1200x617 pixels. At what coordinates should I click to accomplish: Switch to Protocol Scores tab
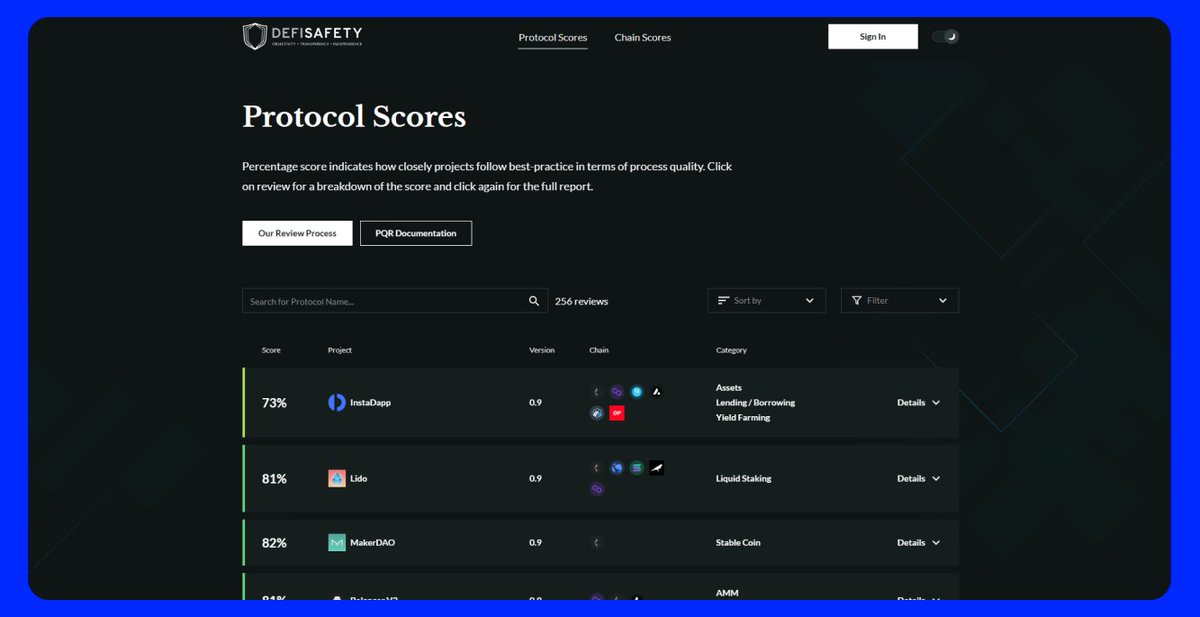[553, 38]
